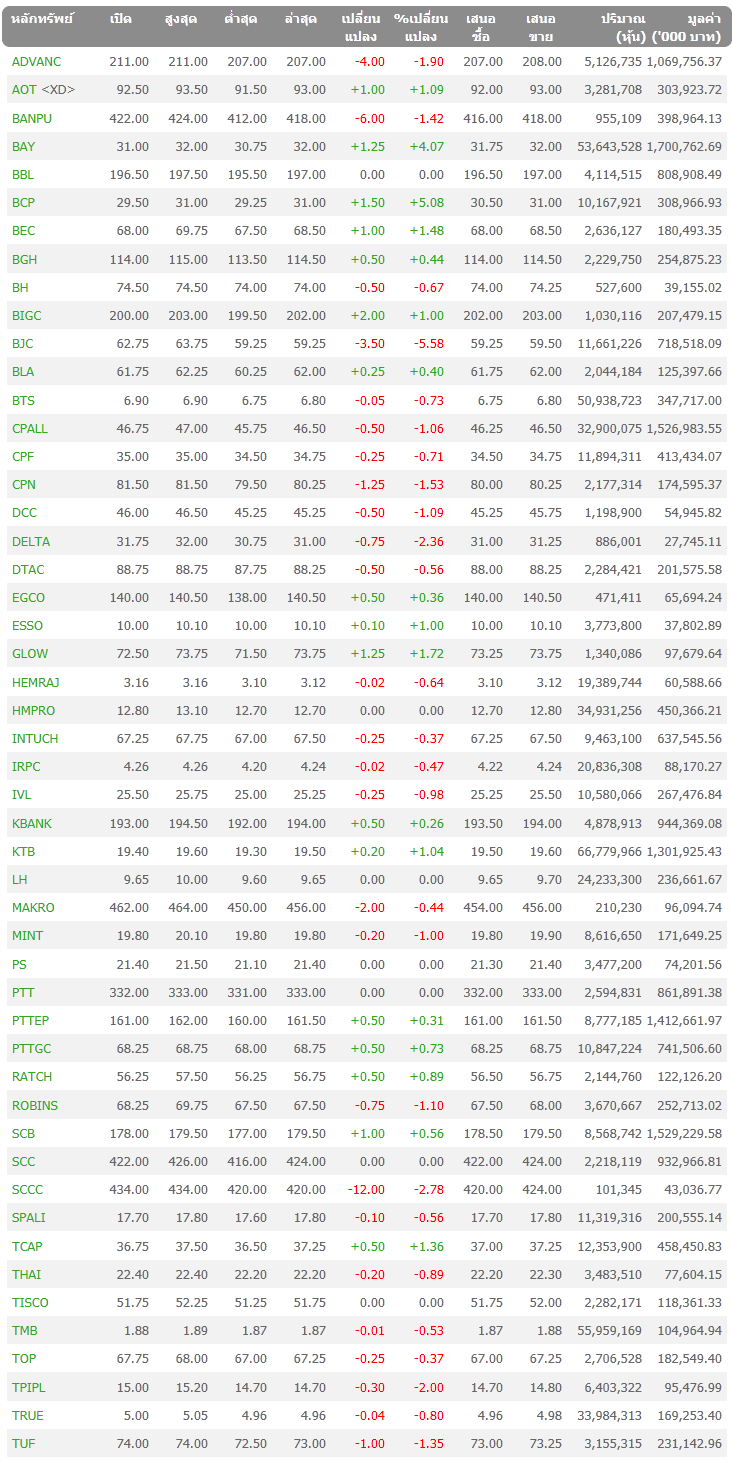The height and width of the screenshot is (1461, 732).
Task: Click the ปริมาณ (หุ้น) column header
Action: point(622,27)
